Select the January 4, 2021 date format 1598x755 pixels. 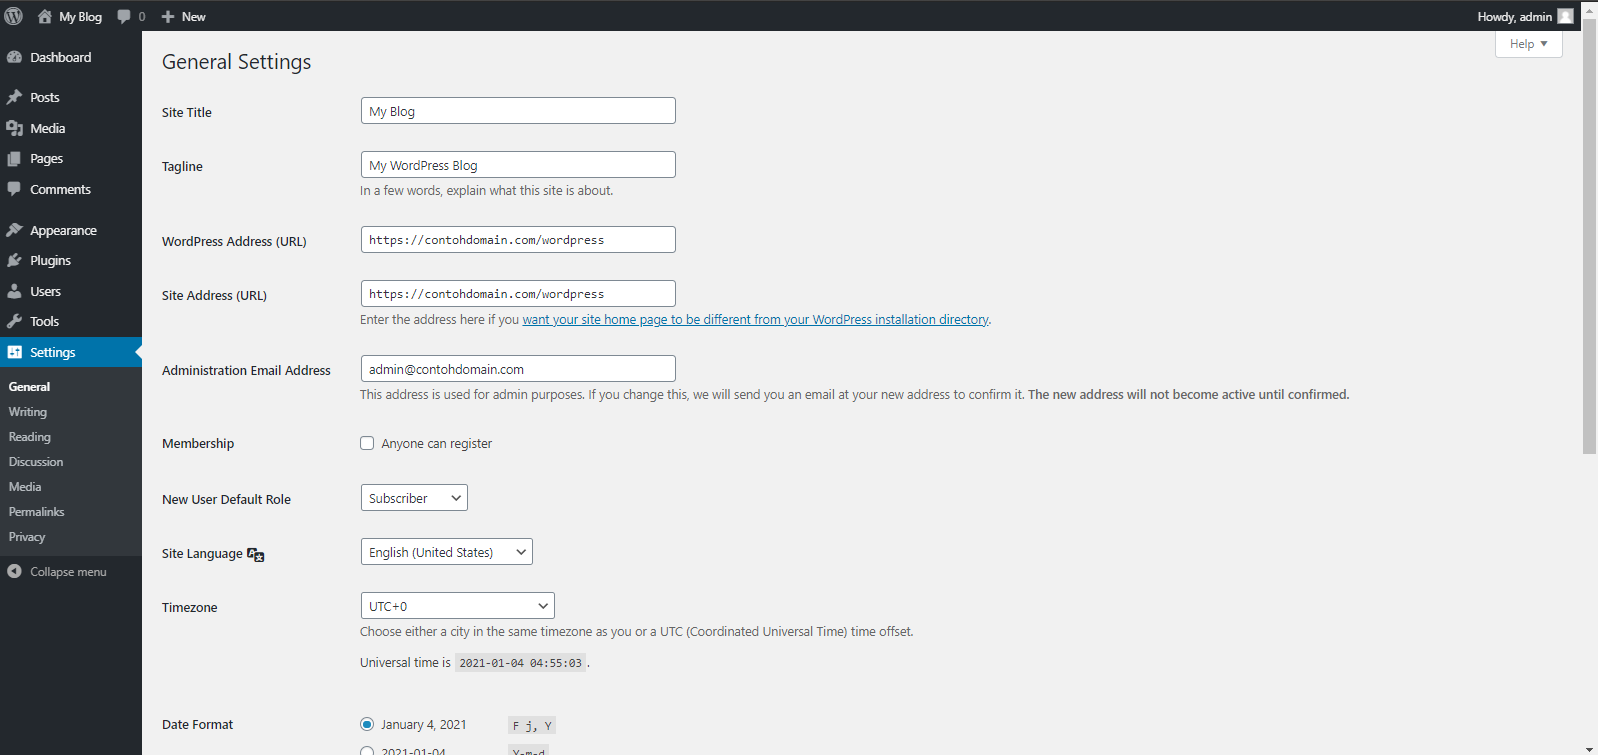click(x=367, y=724)
